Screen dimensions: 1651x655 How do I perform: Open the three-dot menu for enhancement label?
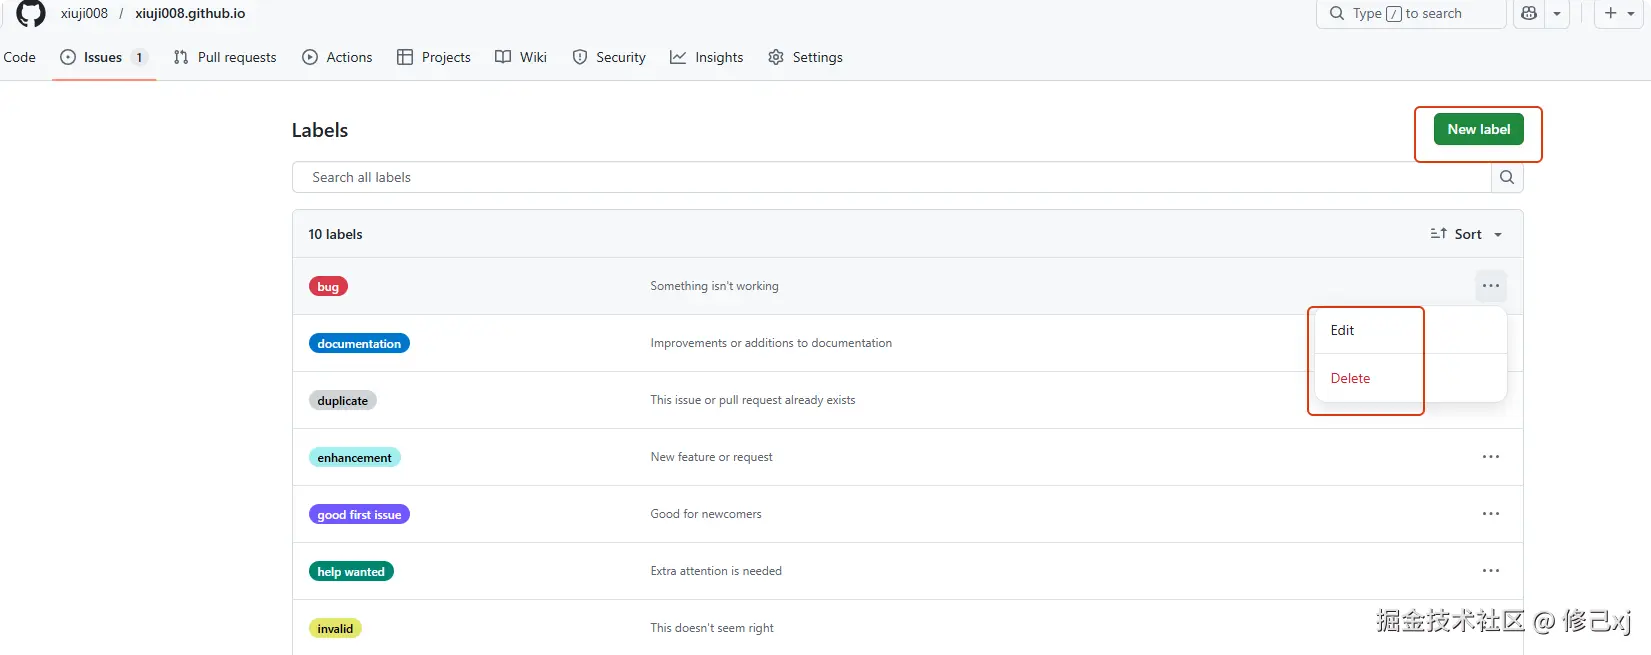tap(1491, 457)
